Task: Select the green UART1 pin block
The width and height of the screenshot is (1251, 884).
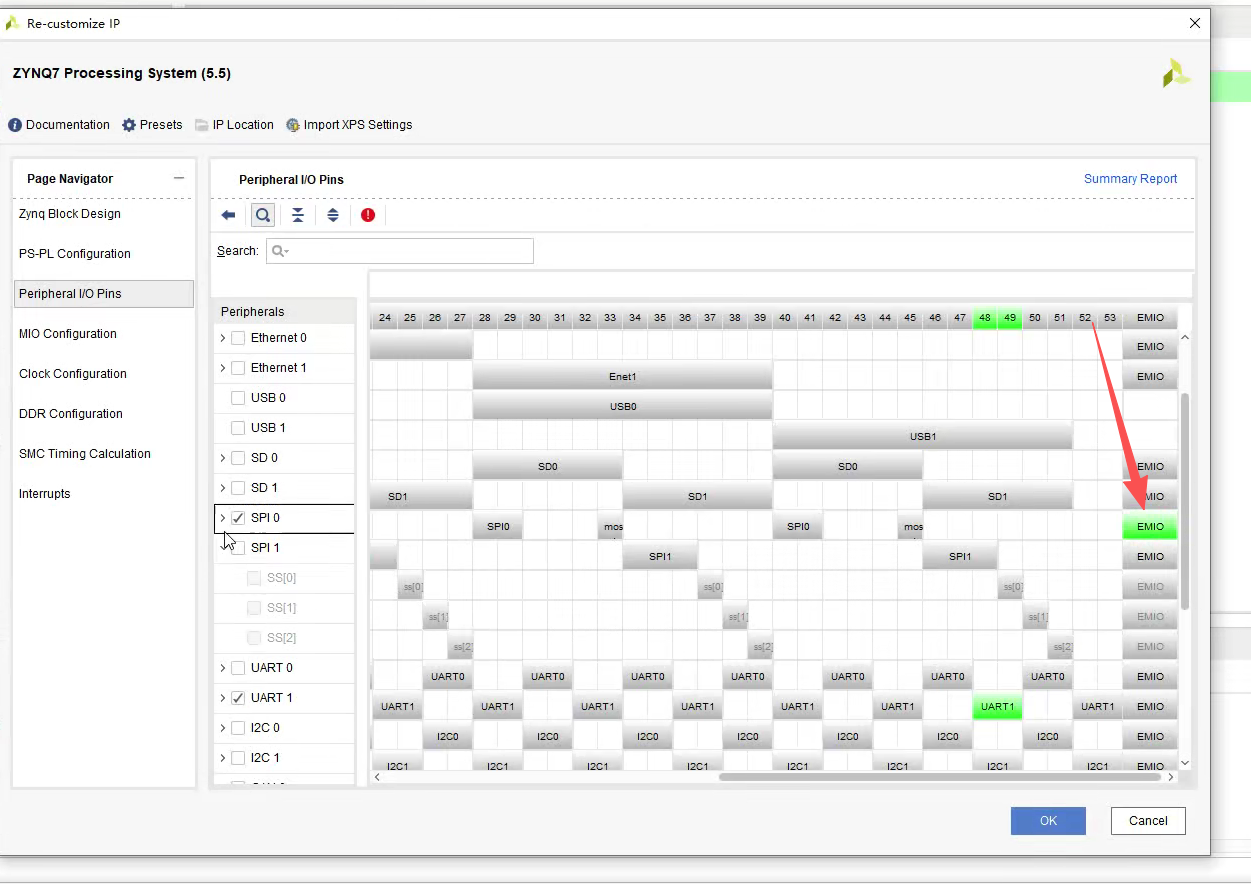Action: (997, 707)
